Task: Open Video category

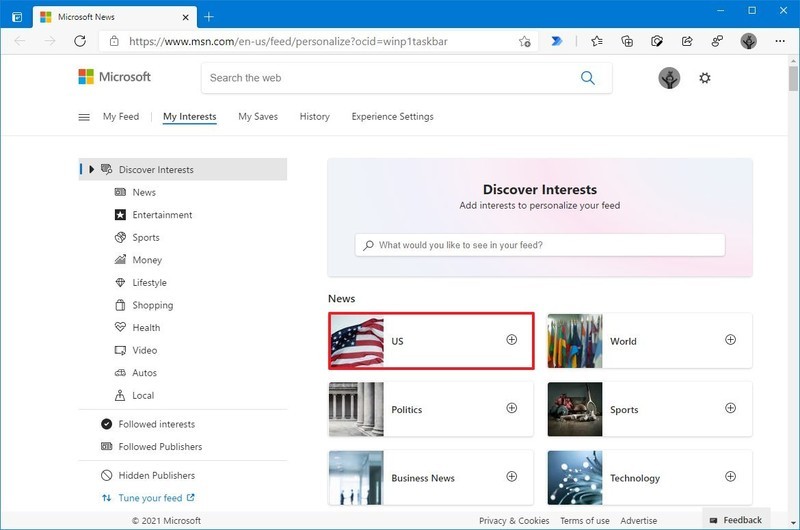Action: (136, 350)
